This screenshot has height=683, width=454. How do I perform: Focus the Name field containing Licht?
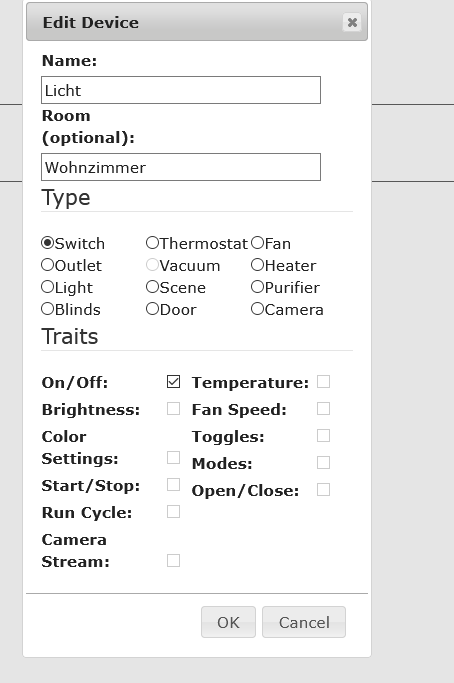pyautogui.click(x=181, y=90)
